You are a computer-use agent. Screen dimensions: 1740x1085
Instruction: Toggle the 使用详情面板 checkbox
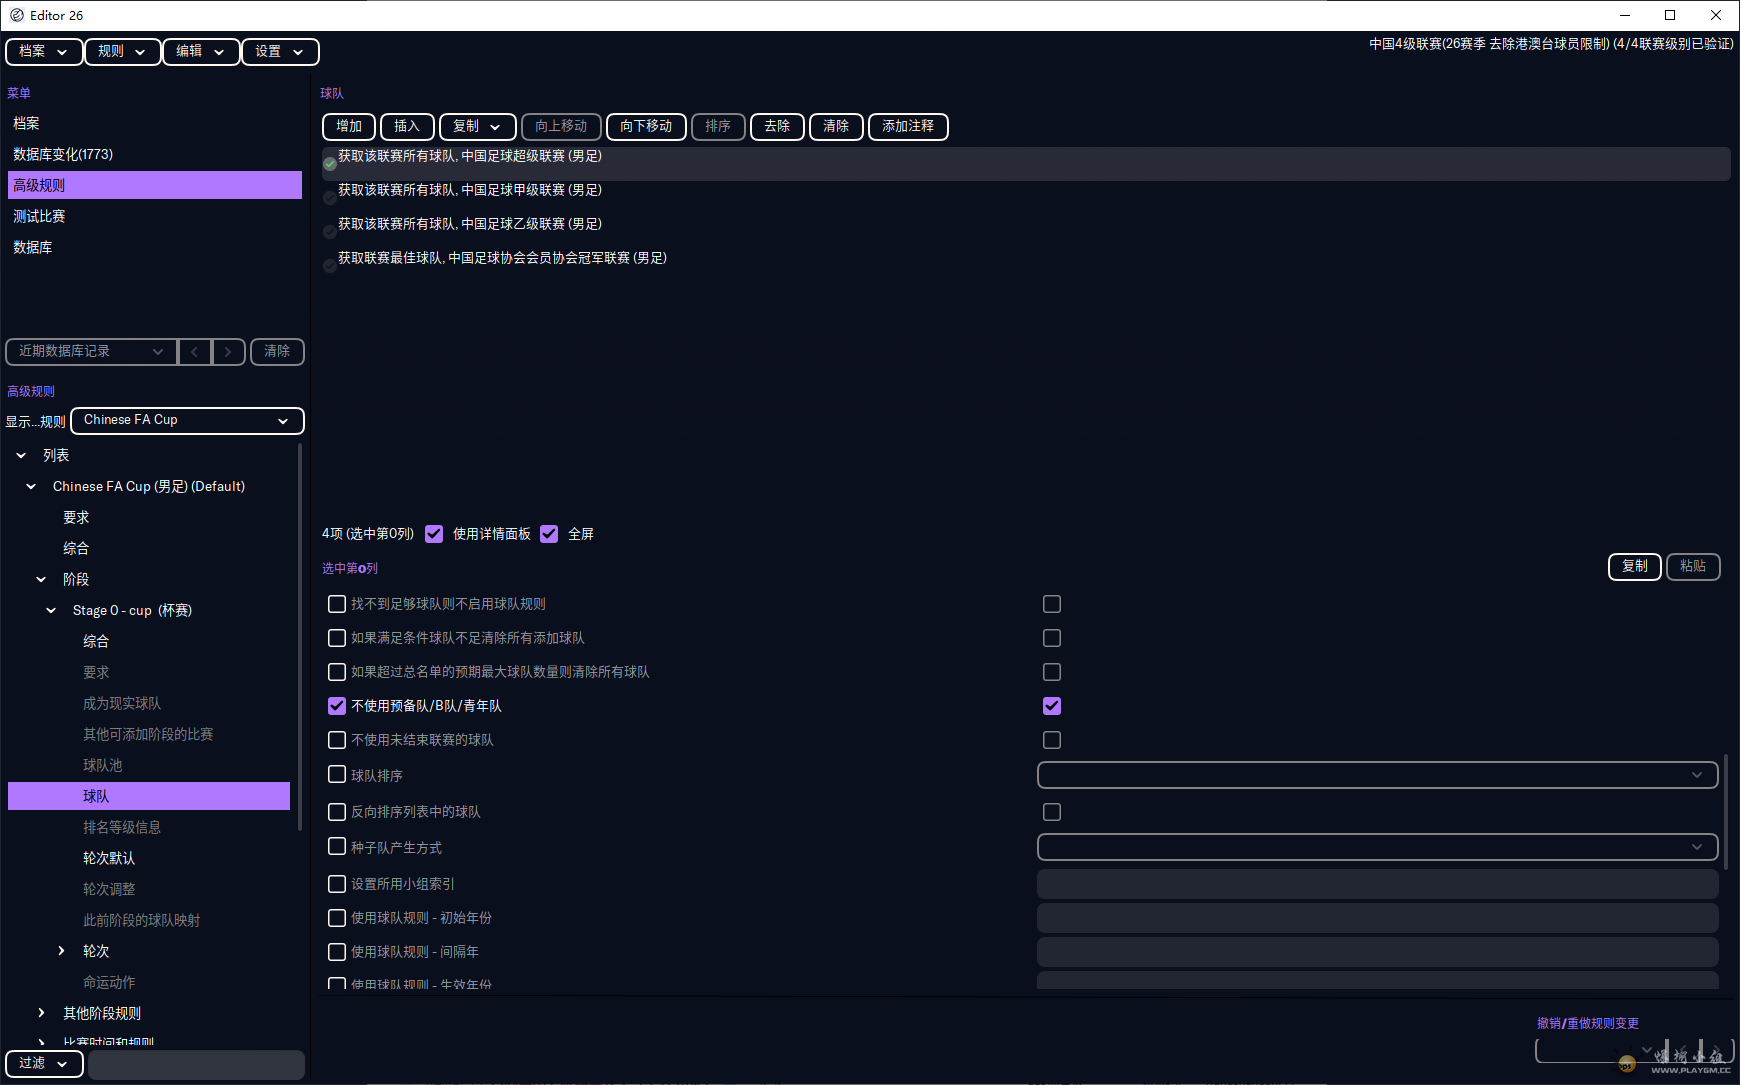[x=434, y=534]
